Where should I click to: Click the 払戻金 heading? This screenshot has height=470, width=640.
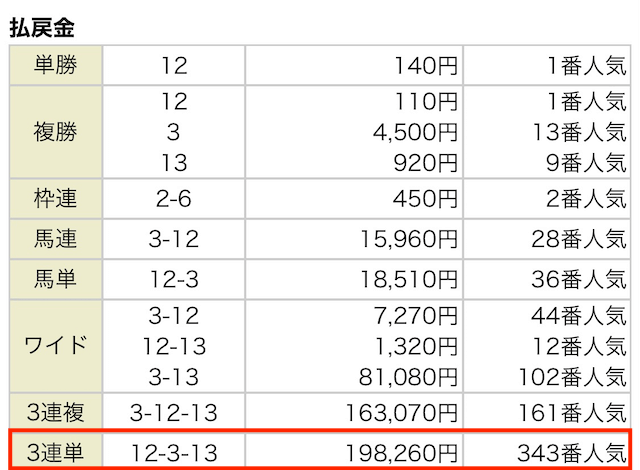pos(42,28)
